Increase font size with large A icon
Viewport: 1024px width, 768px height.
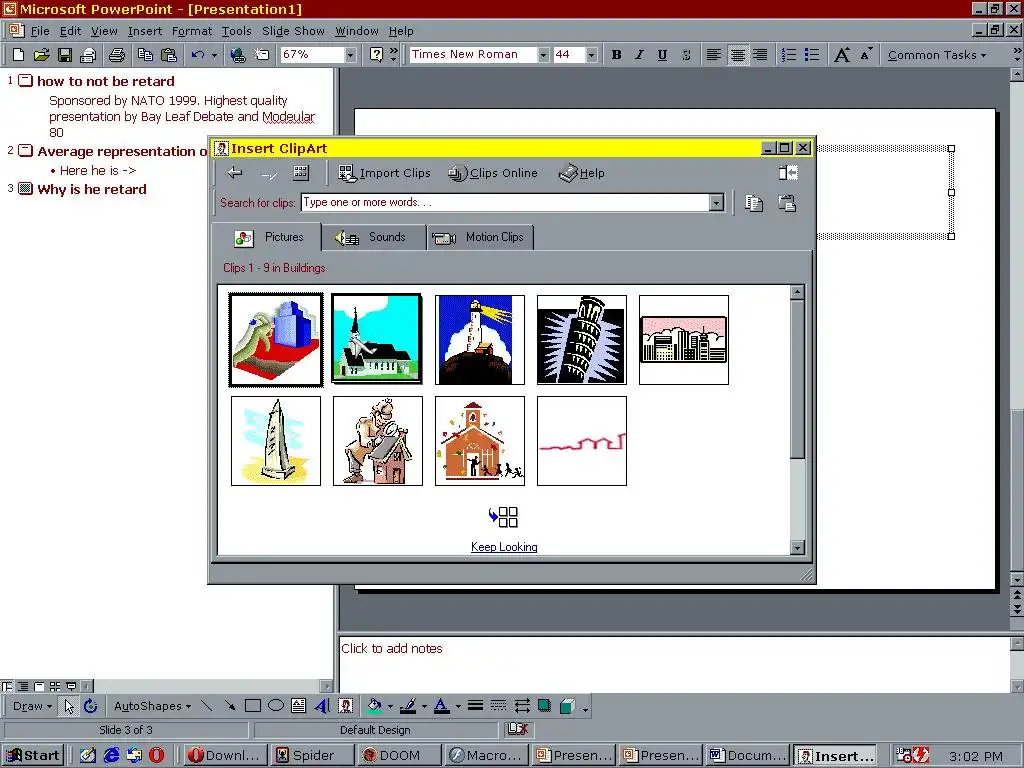pyautogui.click(x=842, y=55)
